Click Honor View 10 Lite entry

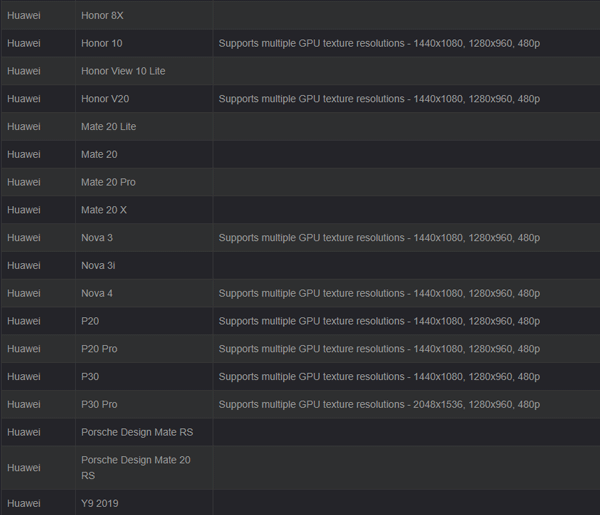point(122,71)
